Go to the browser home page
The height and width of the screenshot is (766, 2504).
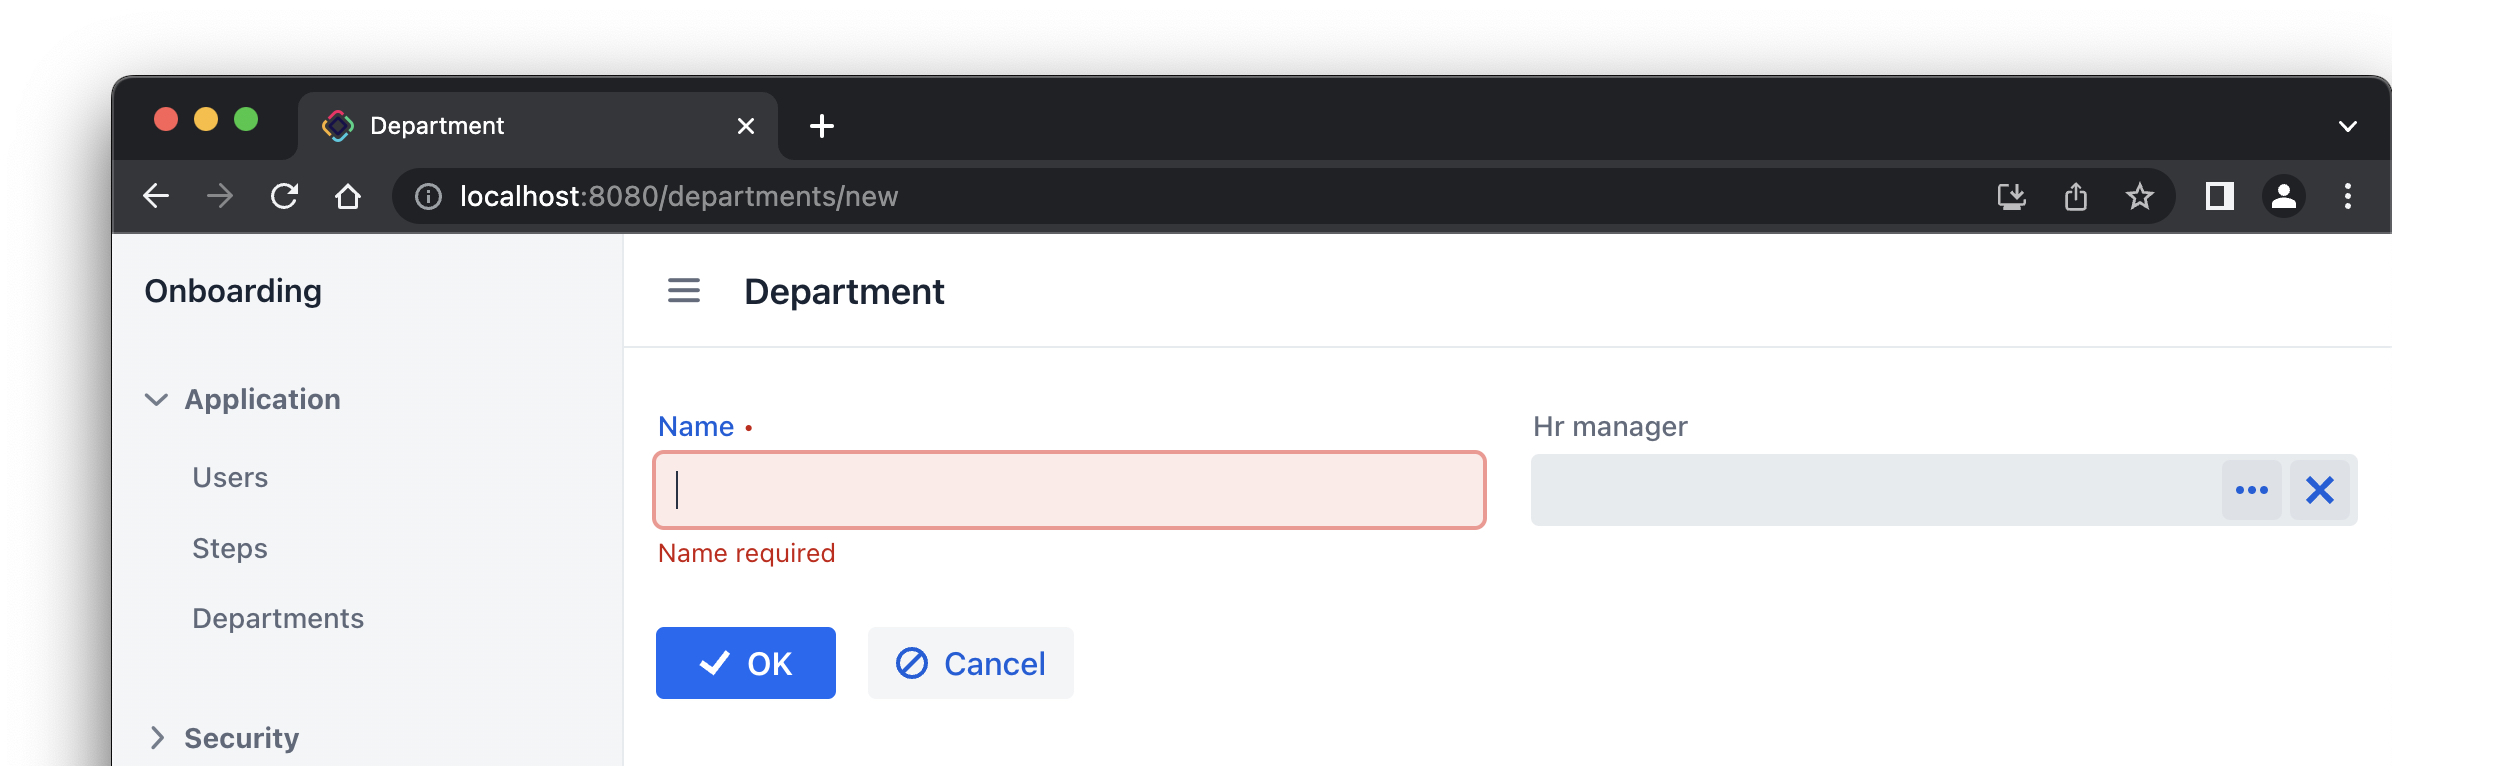coord(348,196)
